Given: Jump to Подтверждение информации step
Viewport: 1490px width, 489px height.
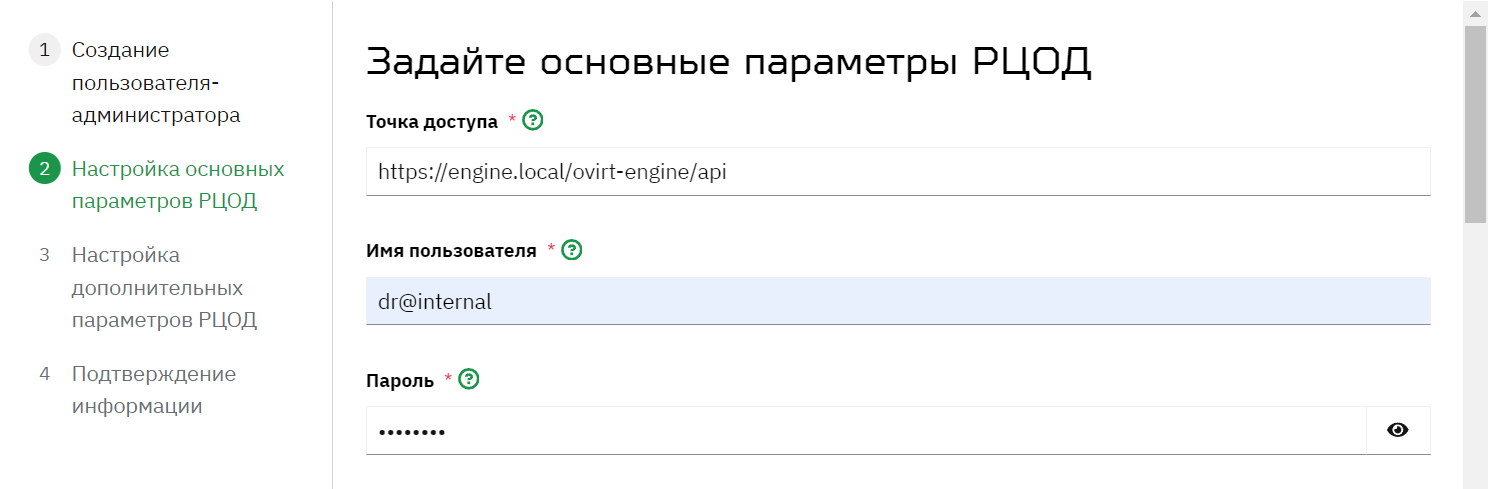Looking at the screenshot, I should click(x=154, y=390).
